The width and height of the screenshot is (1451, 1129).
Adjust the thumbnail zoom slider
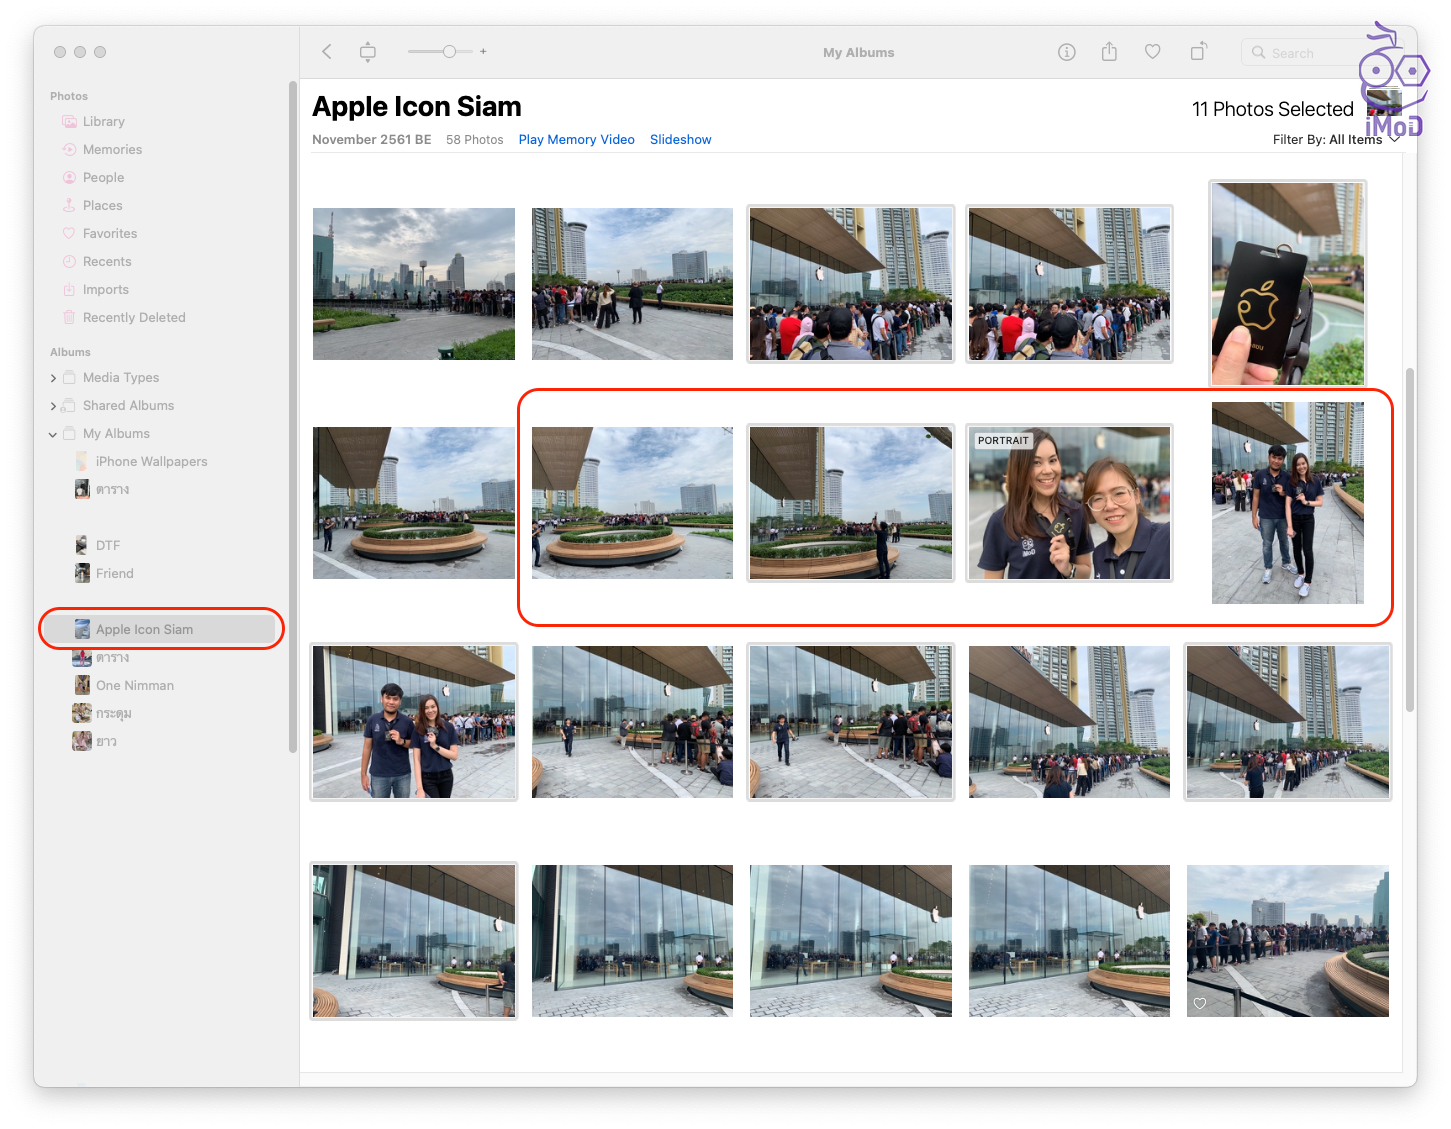(449, 52)
